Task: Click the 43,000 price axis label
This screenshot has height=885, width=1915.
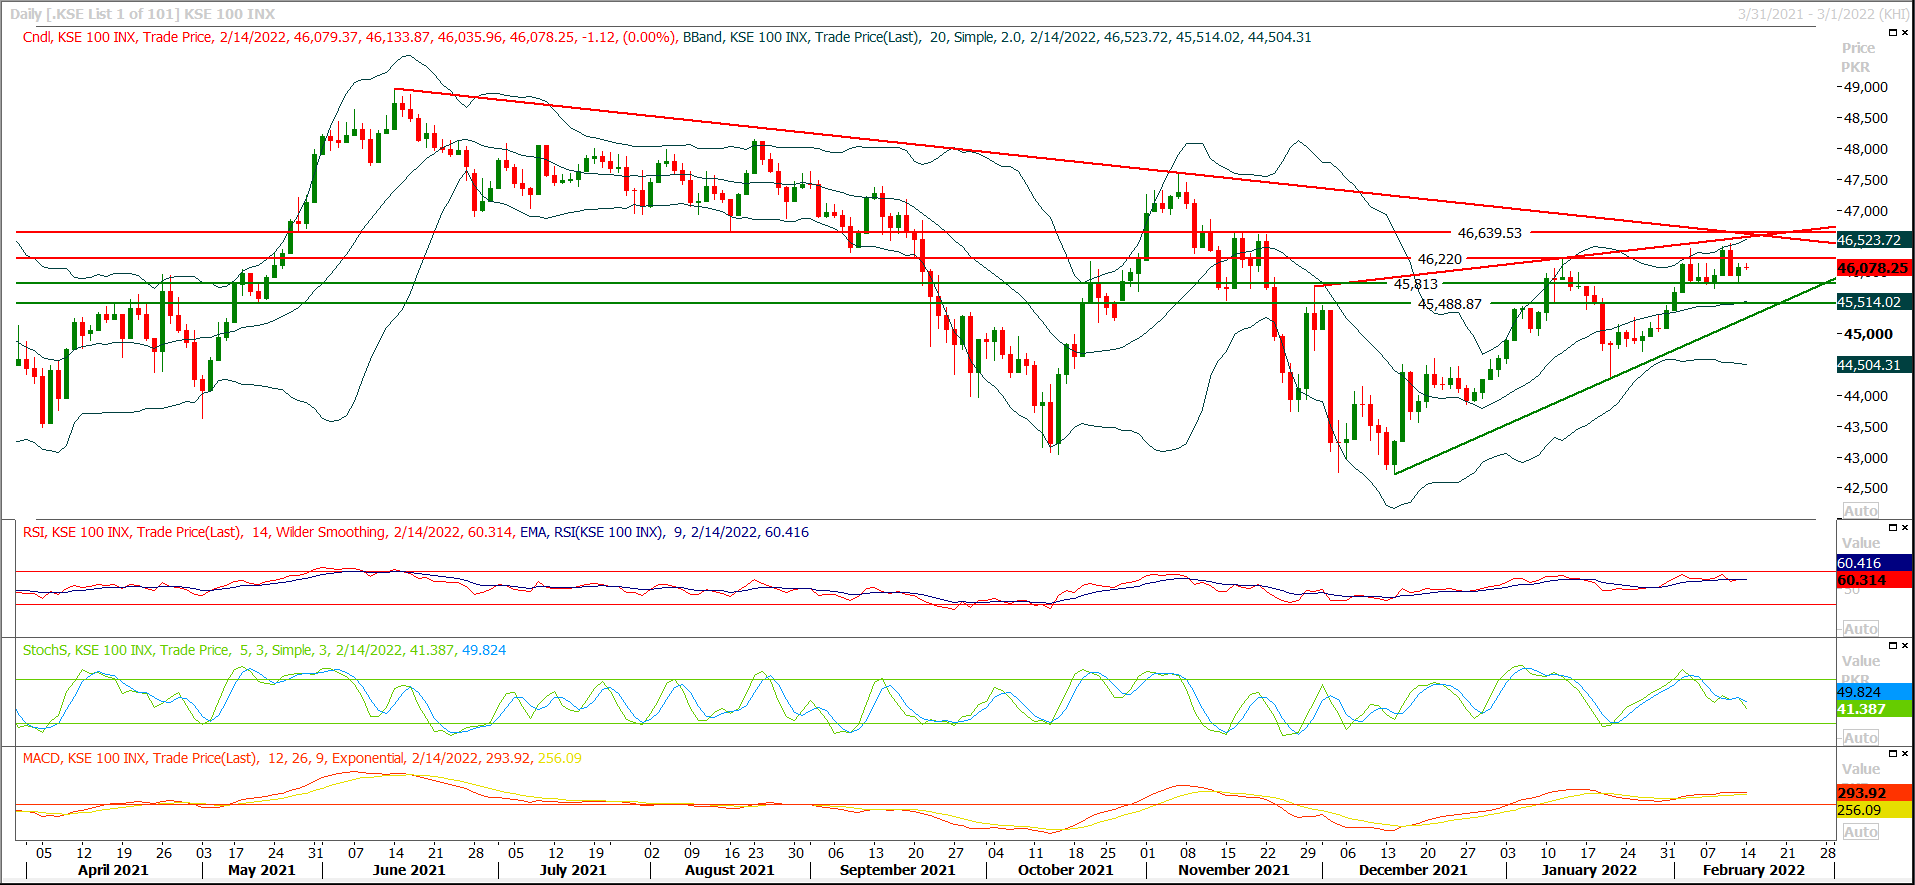Action: pyautogui.click(x=1866, y=458)
